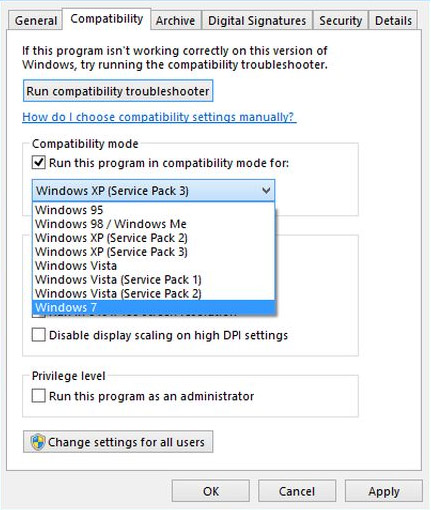Click the shield icon on Change settings button

38,442
